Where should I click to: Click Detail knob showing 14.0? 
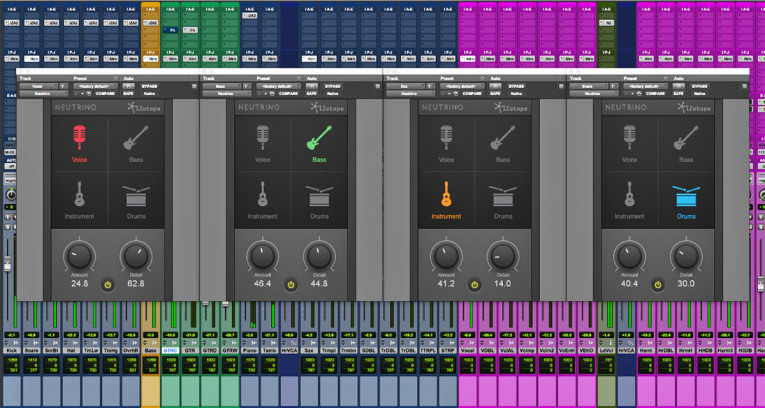(503, 256)
